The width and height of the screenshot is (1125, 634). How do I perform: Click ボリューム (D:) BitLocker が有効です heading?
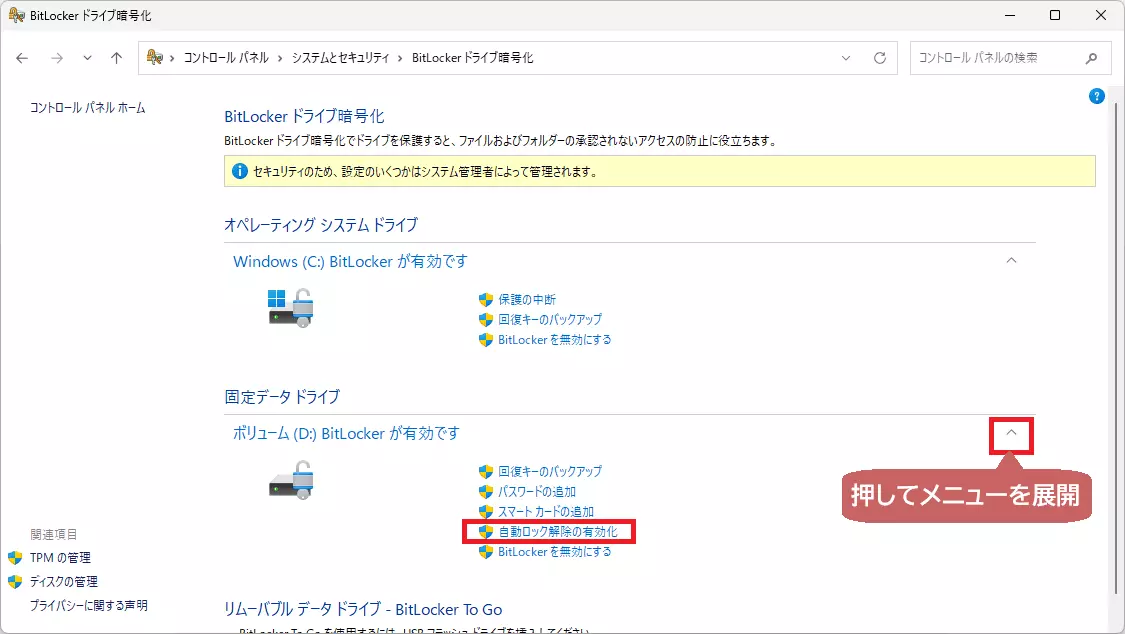(346, 434)
